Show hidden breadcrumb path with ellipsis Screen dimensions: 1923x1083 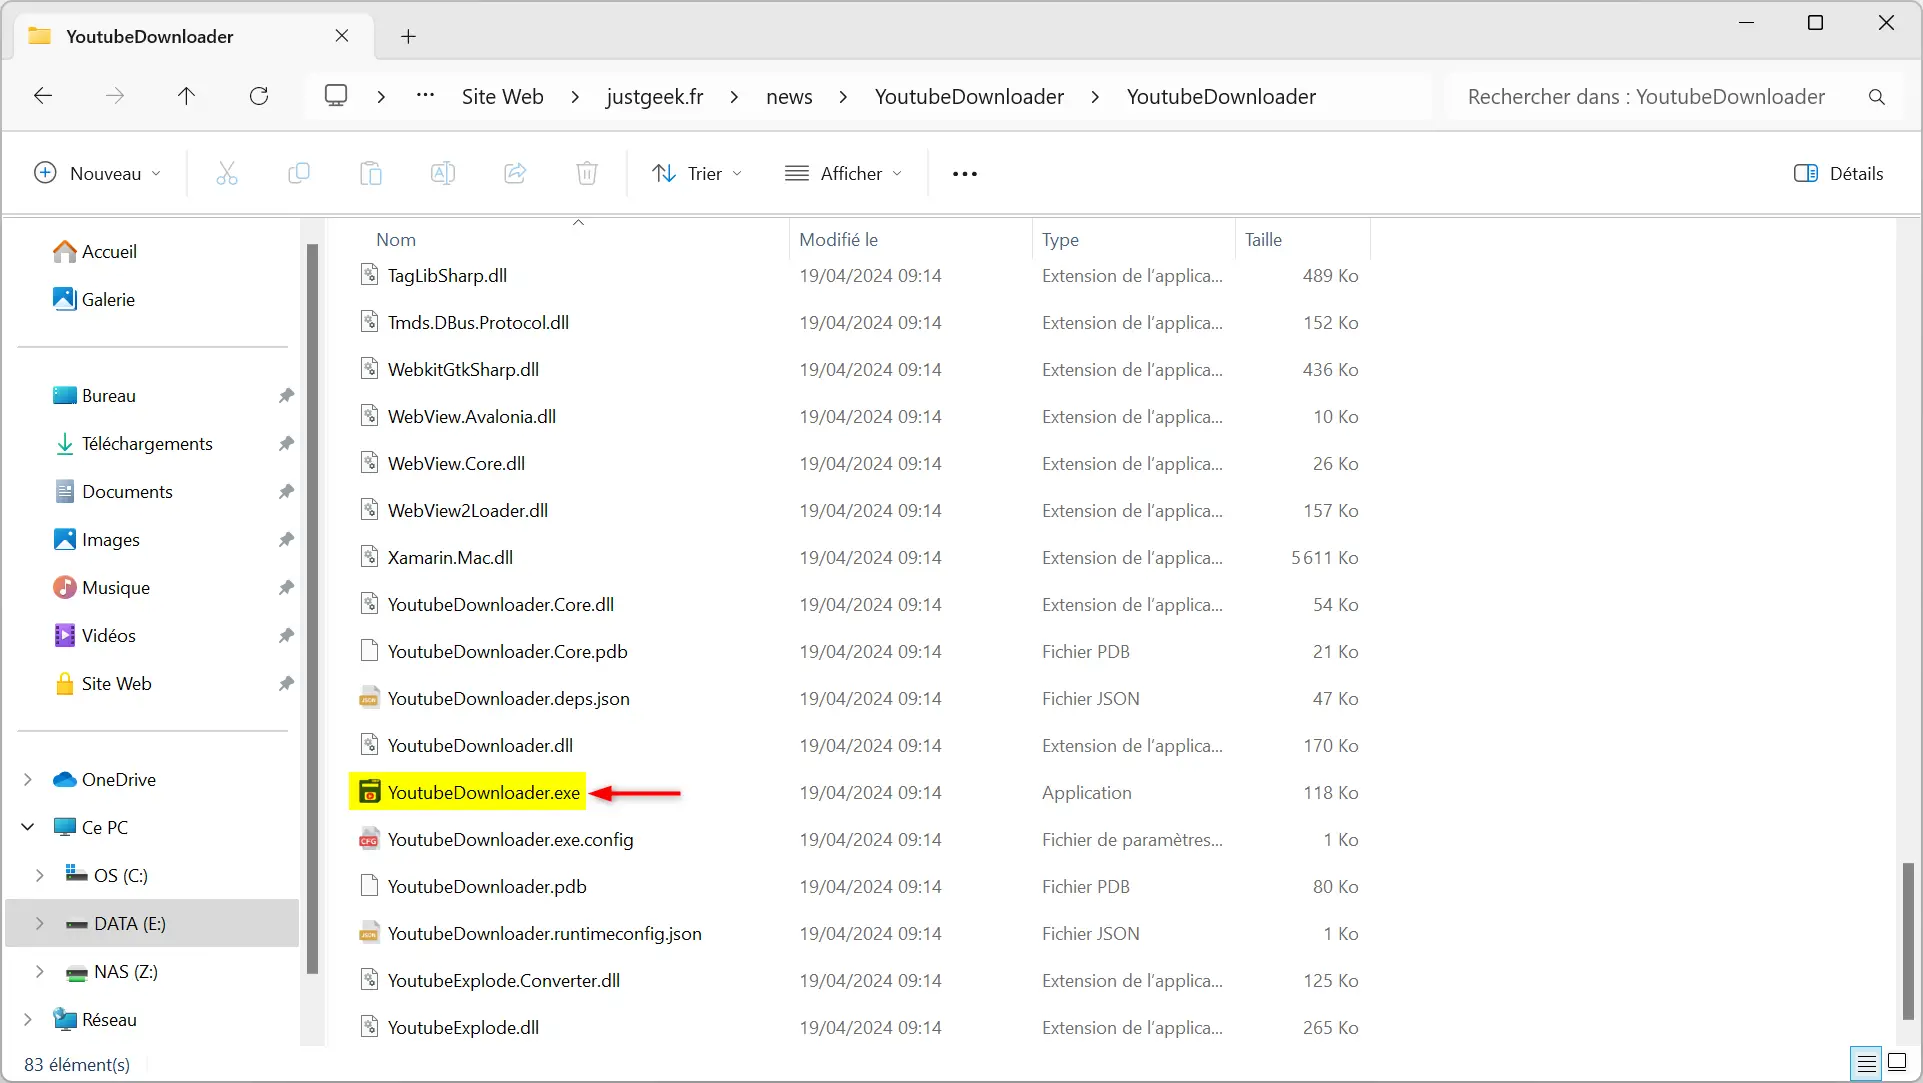[x=425, y=96]
